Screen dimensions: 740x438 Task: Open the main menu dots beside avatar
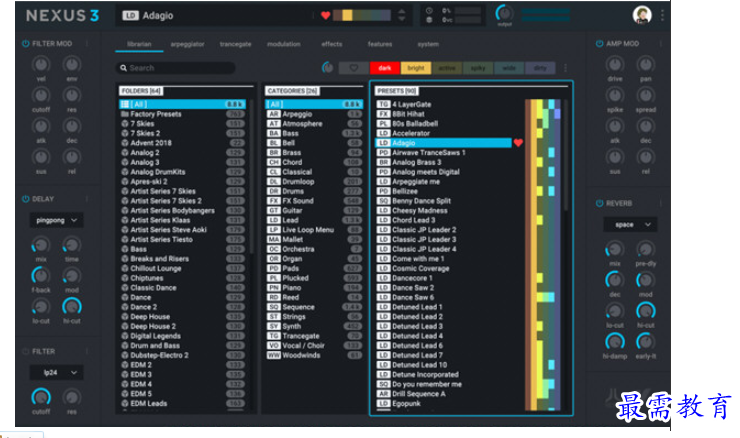662,15
